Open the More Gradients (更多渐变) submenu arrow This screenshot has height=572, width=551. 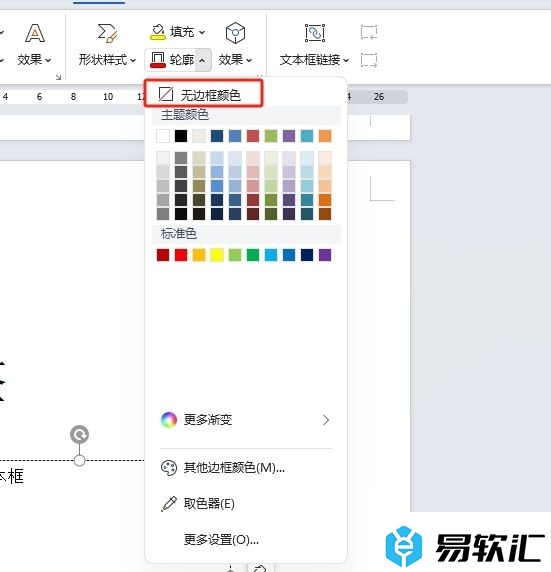click(x=326, y=420)
